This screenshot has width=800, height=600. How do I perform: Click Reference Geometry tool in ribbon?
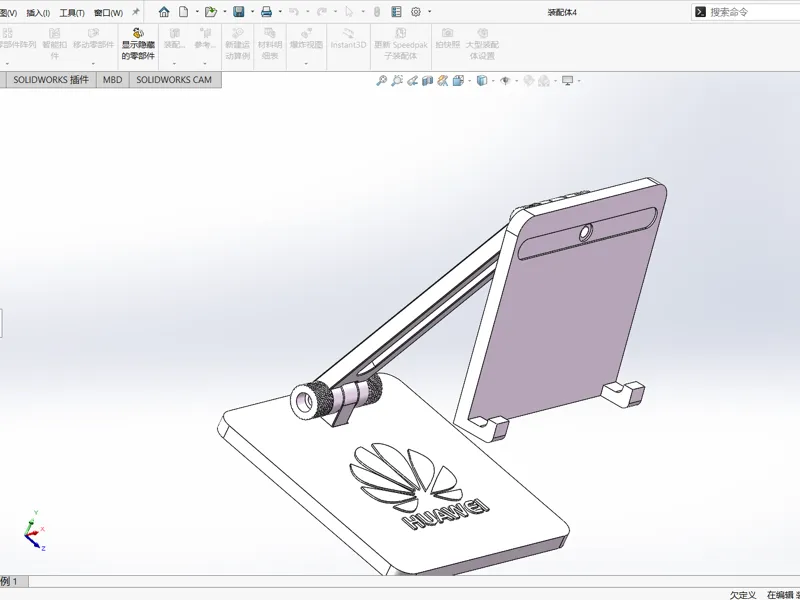coord(205,39)
